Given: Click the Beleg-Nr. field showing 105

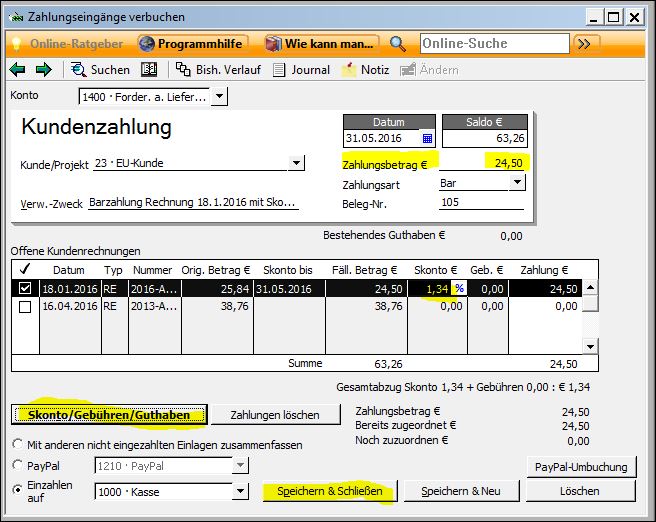Looking at the screenshot, I should pyautogui.click(x=481, y=202).
